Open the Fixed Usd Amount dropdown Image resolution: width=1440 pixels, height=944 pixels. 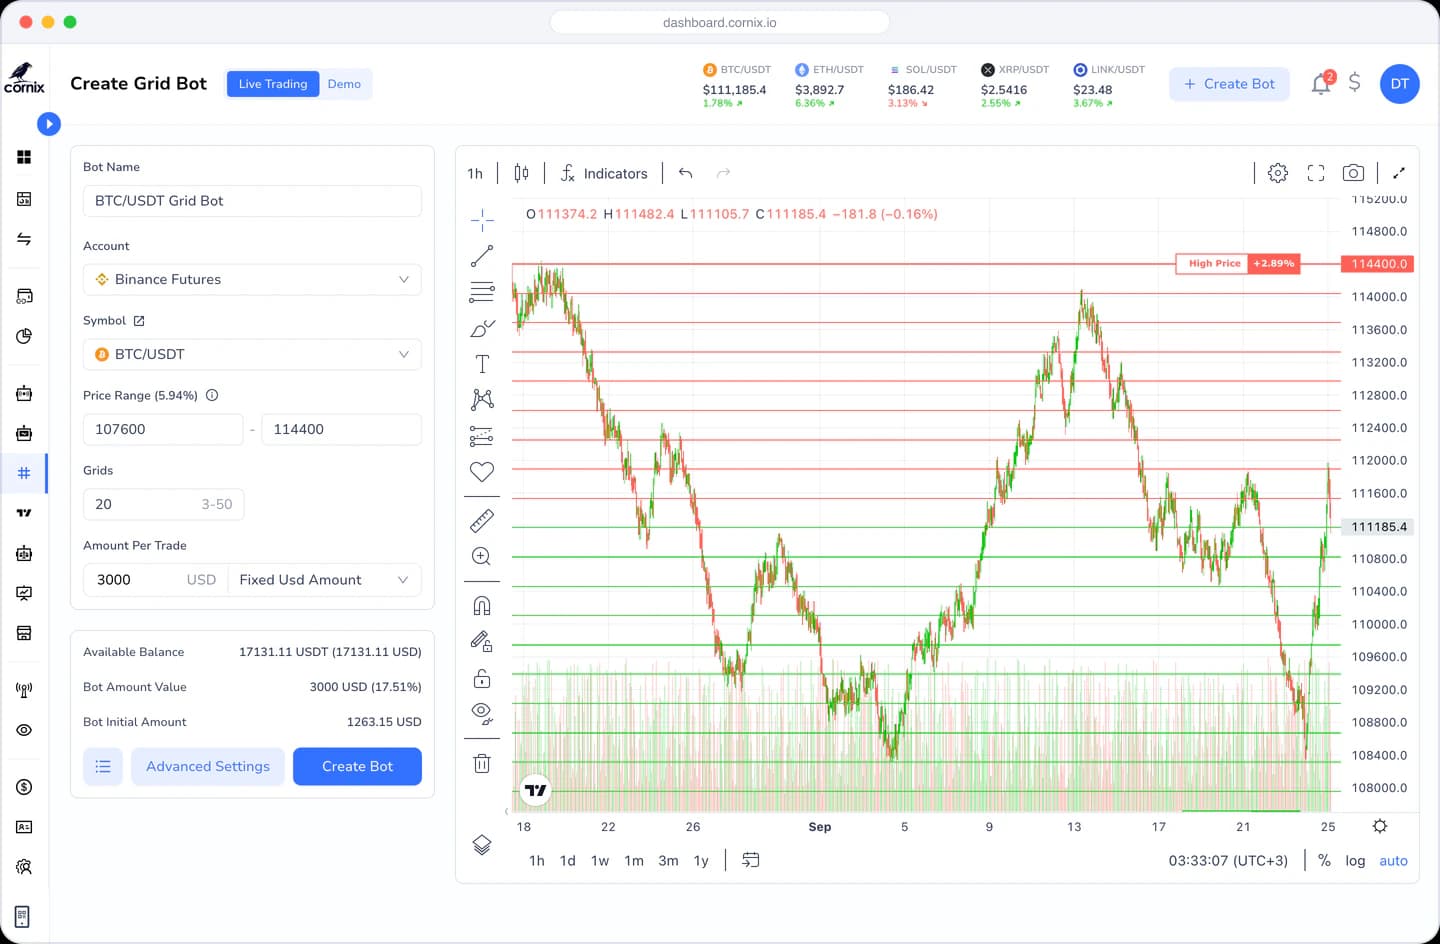click(x=325, y=580)
